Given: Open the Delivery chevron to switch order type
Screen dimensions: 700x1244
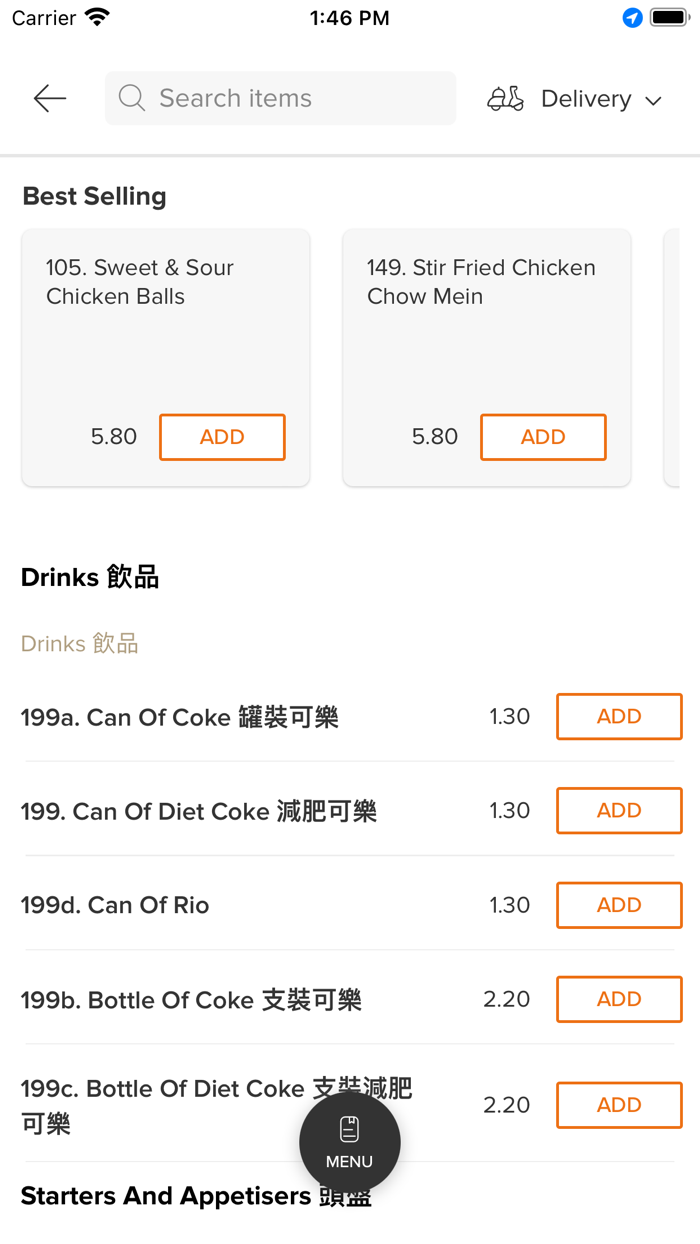Looking at the screenshot, I should 652,100.
